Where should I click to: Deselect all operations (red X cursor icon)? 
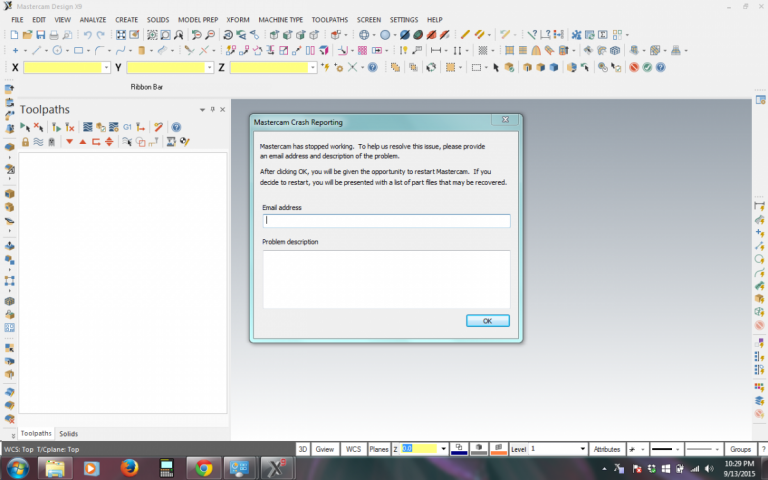(39, 127)
